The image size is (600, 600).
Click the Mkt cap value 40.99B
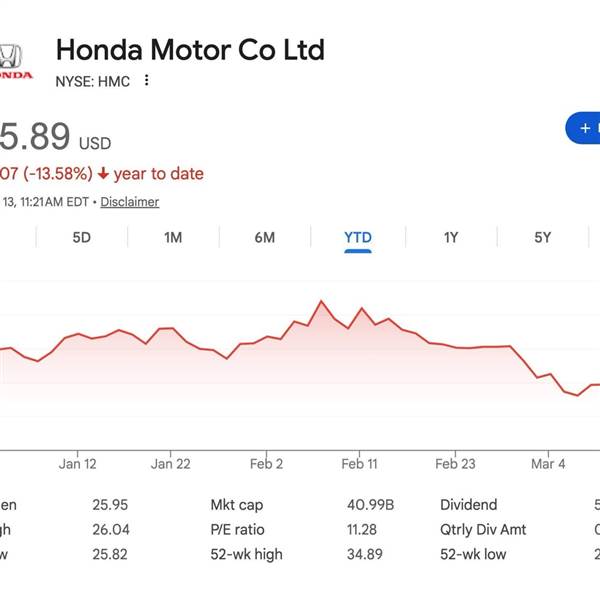click(355, 506)
